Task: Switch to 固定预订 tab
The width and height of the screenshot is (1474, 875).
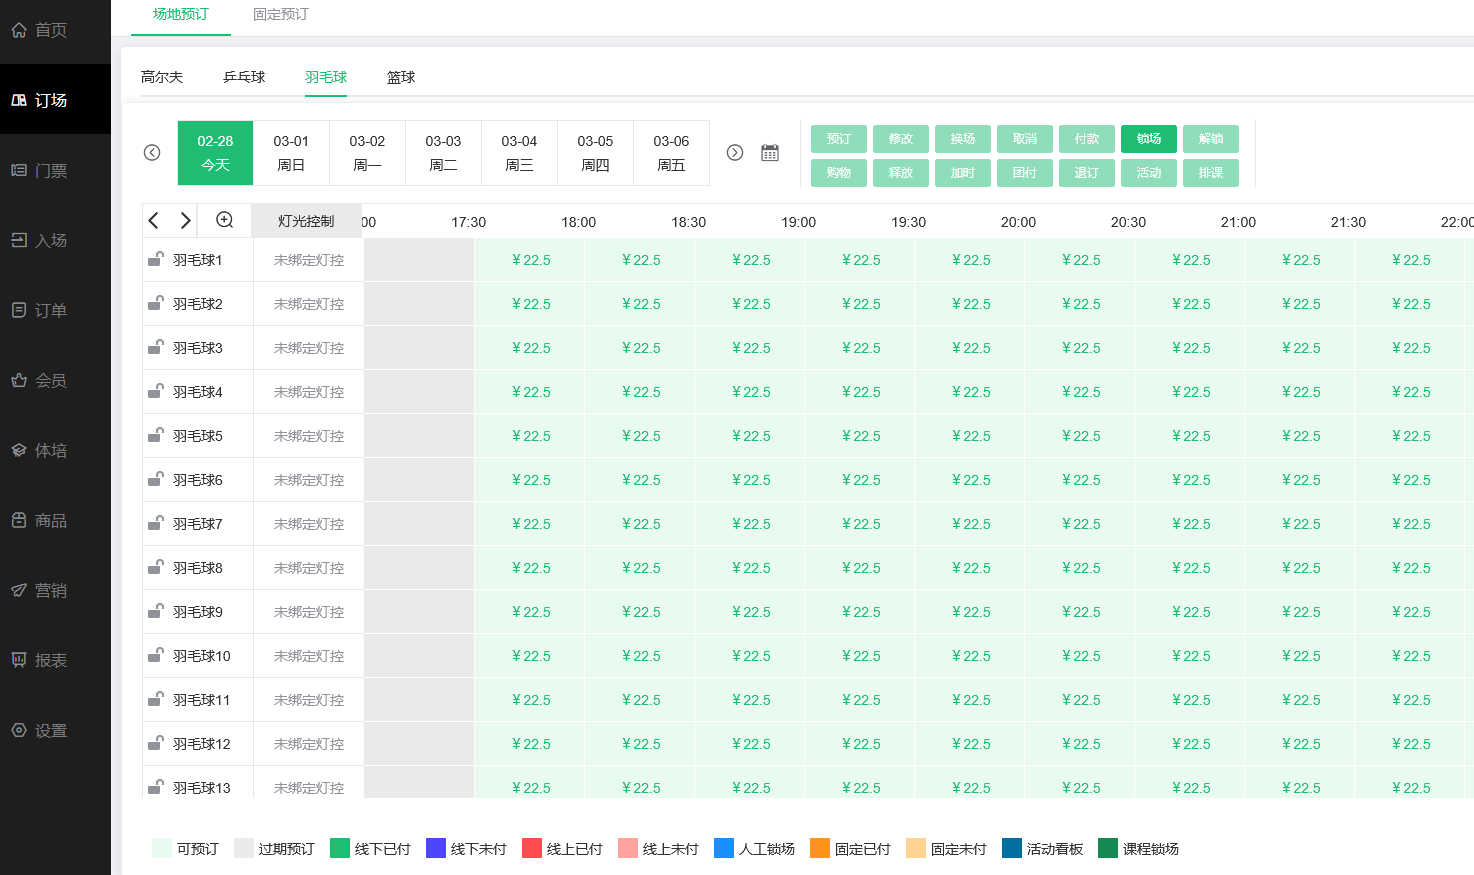Action: (280, 15)
